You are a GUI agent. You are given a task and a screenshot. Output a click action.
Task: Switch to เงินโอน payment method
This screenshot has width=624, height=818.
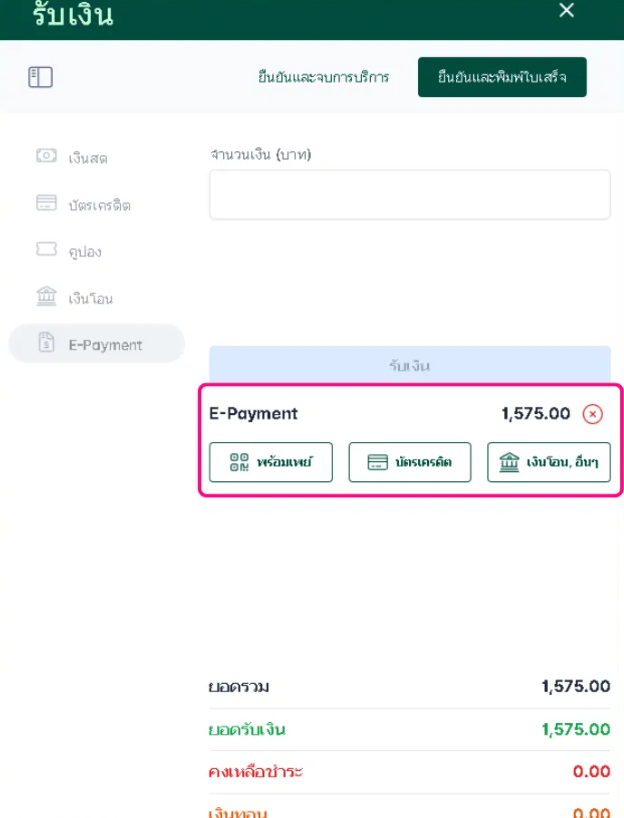91,298
